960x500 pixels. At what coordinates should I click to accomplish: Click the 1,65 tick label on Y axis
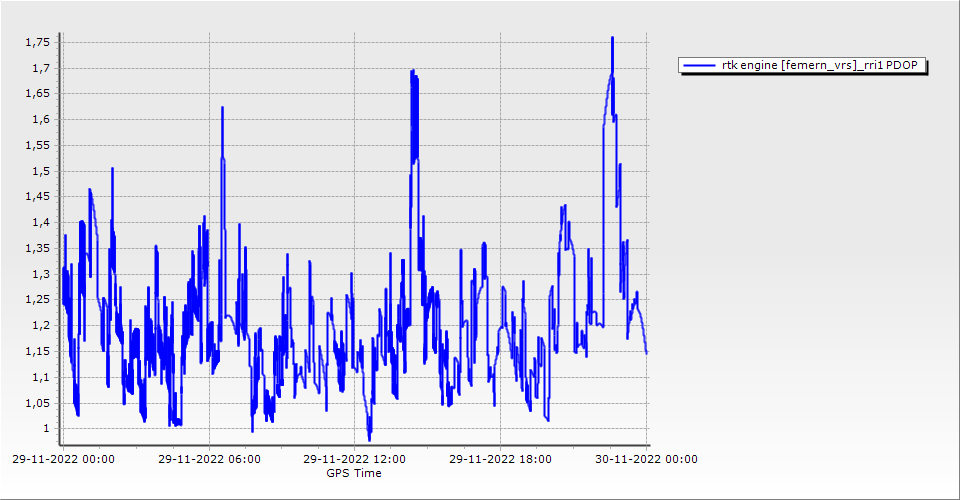37,93
